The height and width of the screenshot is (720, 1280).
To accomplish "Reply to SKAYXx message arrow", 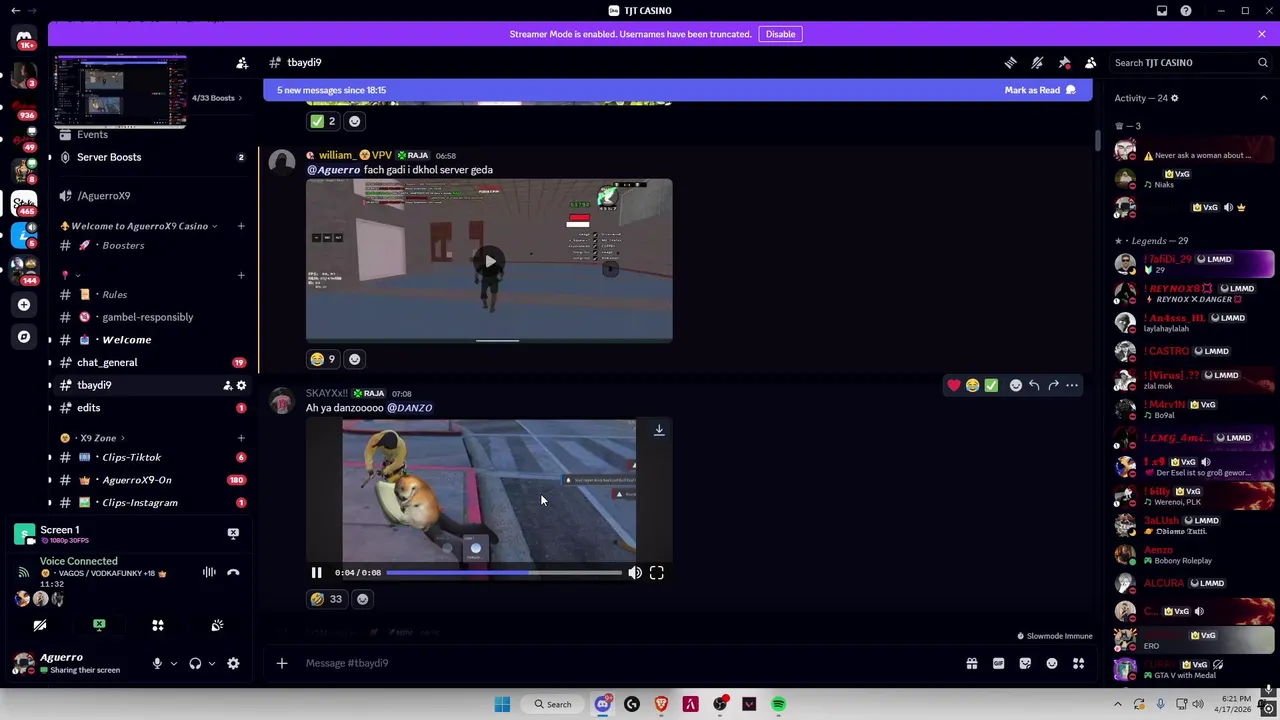I will [x=1034, y=385].
